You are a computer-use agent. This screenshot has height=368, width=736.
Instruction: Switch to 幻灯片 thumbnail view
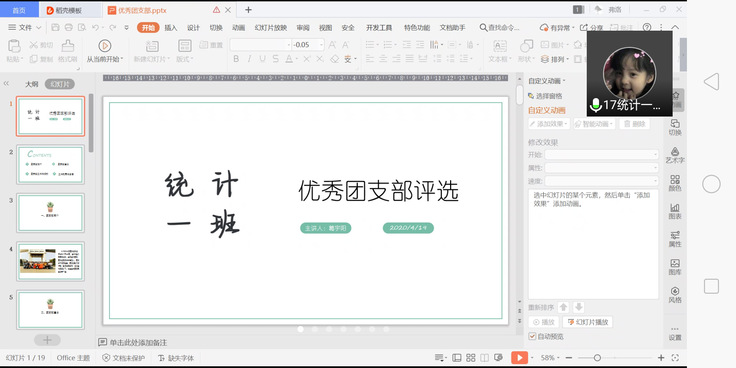pyautogui.click(x=60, y=84)
